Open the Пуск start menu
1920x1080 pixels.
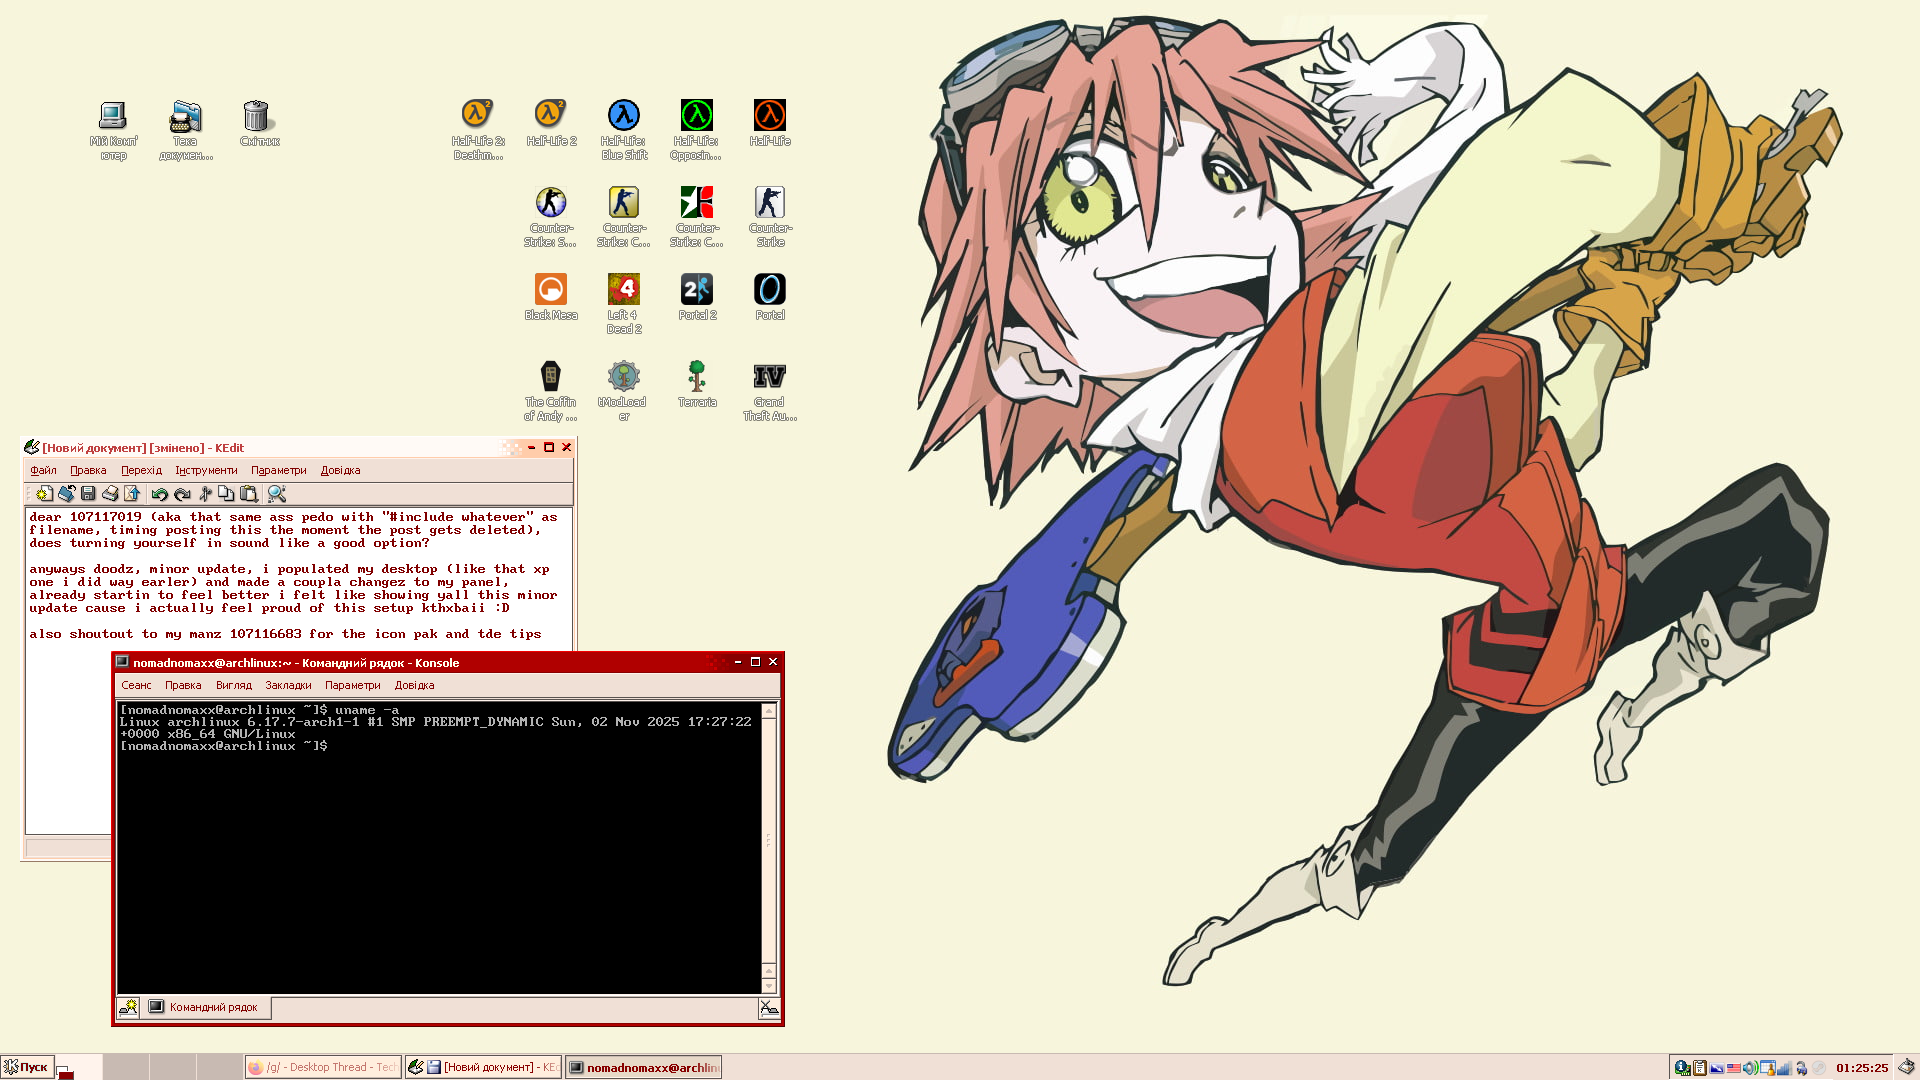click(27, 1067)
